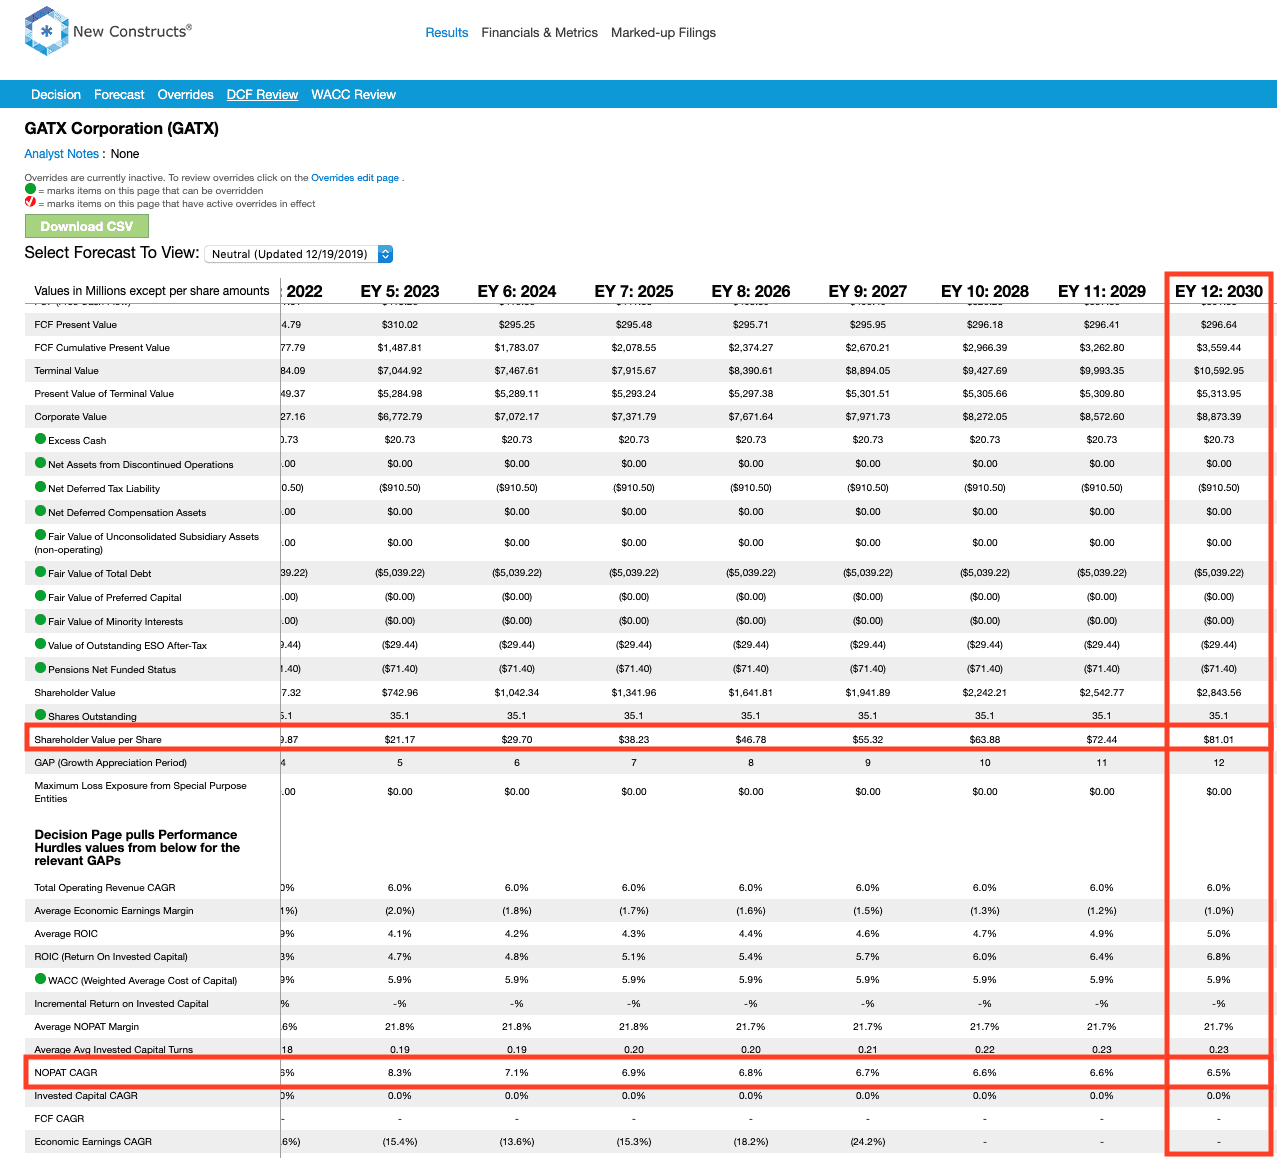Open the Select Forecast To View dropdown
The image size is (1277, 1158).
[x=299, y=254]
